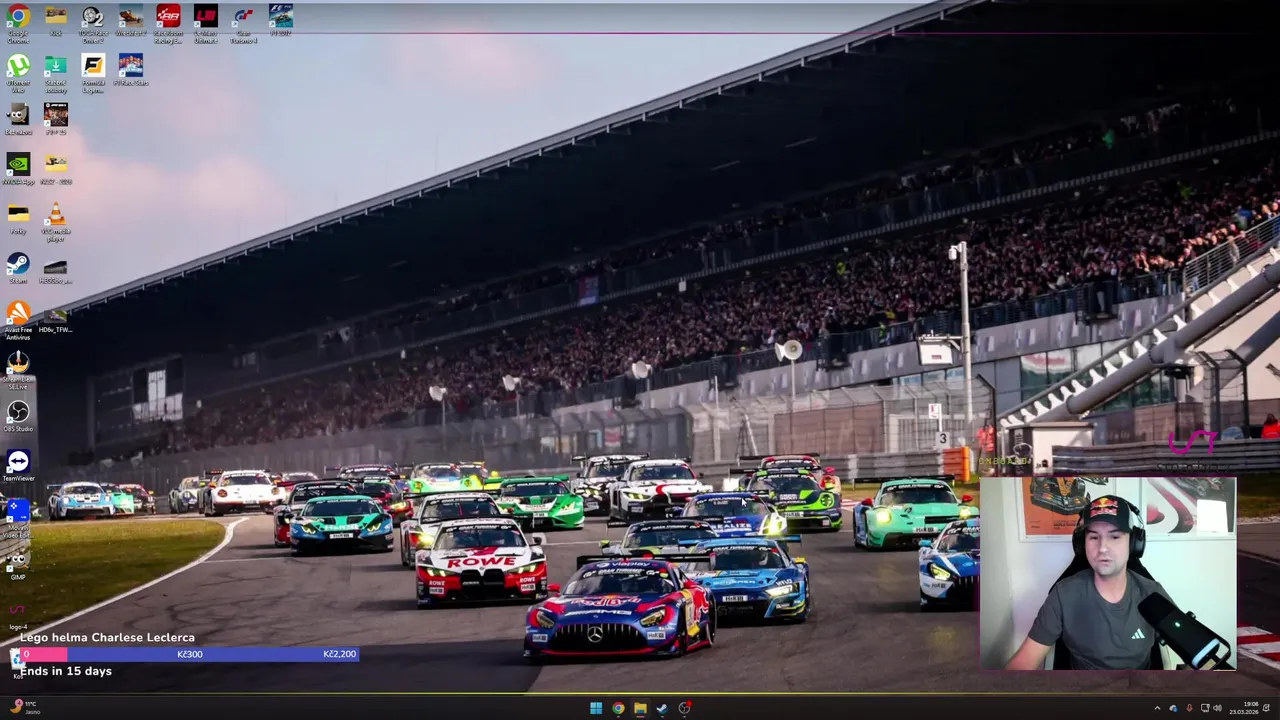
Task: Open the folder next to the NVIDIA App
Action: [56, 170]
